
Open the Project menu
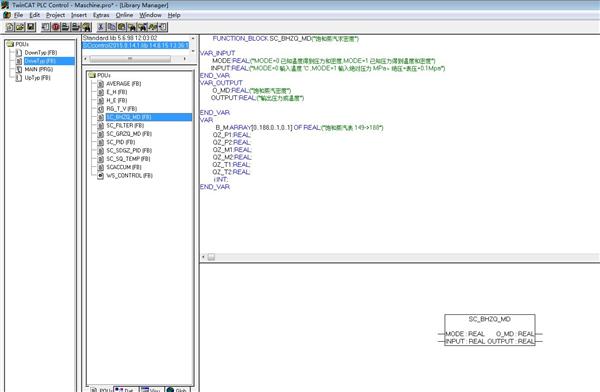coord(55,15)
